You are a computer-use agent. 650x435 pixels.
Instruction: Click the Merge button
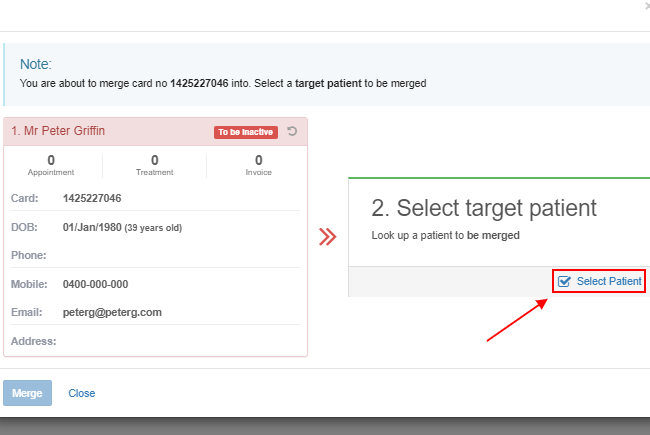[x=27, y=393]
